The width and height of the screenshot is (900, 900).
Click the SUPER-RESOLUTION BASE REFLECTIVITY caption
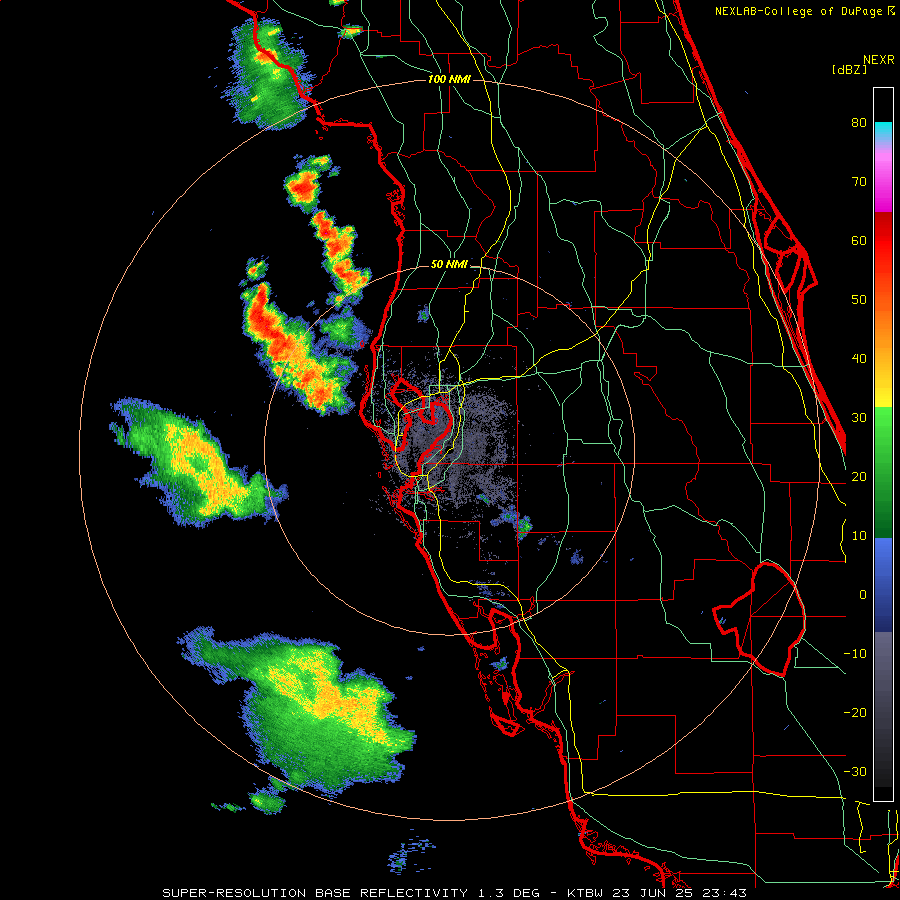coord(315,893)
